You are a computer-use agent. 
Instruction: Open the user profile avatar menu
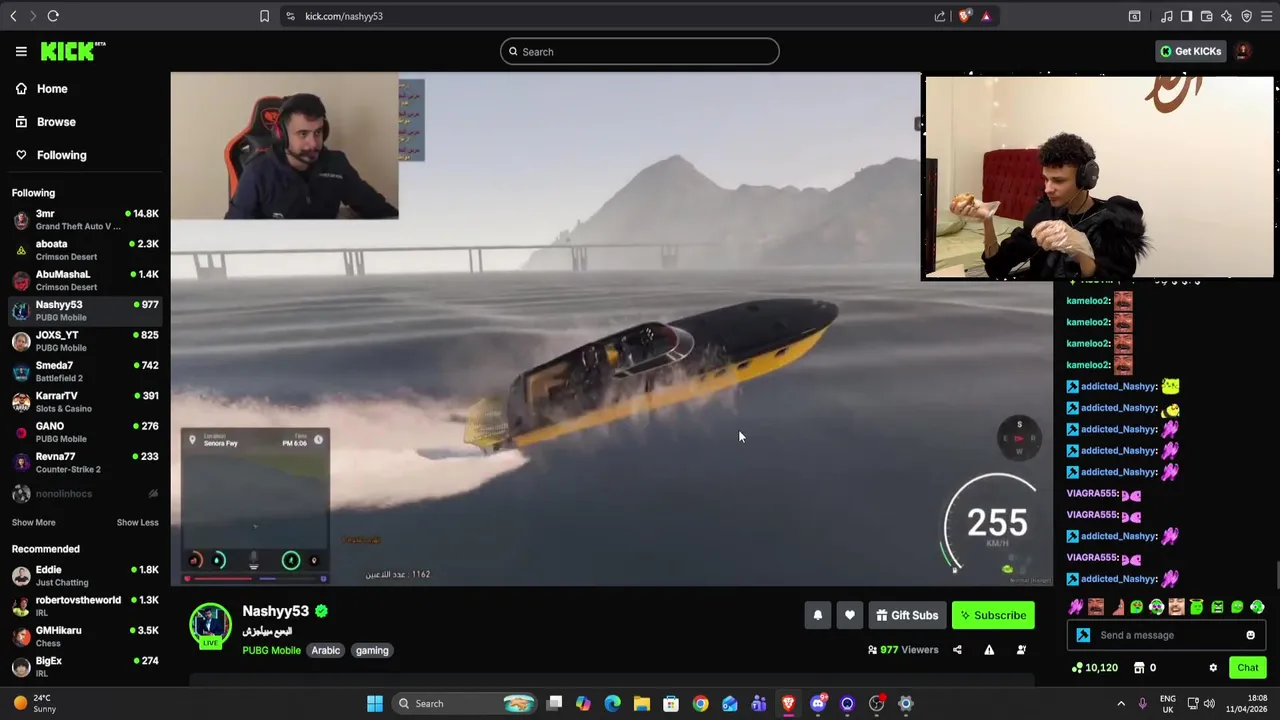(1243, 51)
